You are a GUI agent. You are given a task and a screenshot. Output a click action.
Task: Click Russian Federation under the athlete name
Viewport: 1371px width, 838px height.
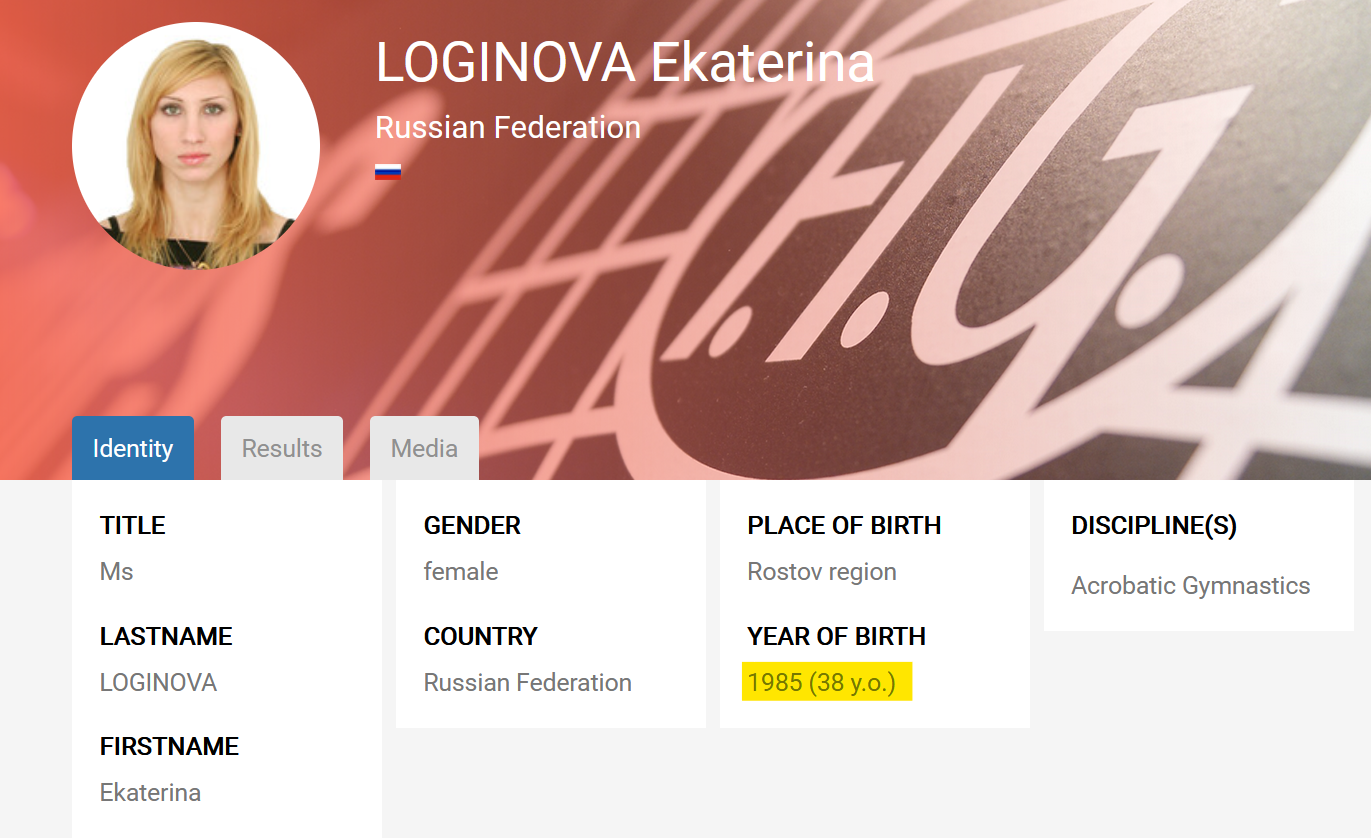pyautogui.click(x=507, y=128)
